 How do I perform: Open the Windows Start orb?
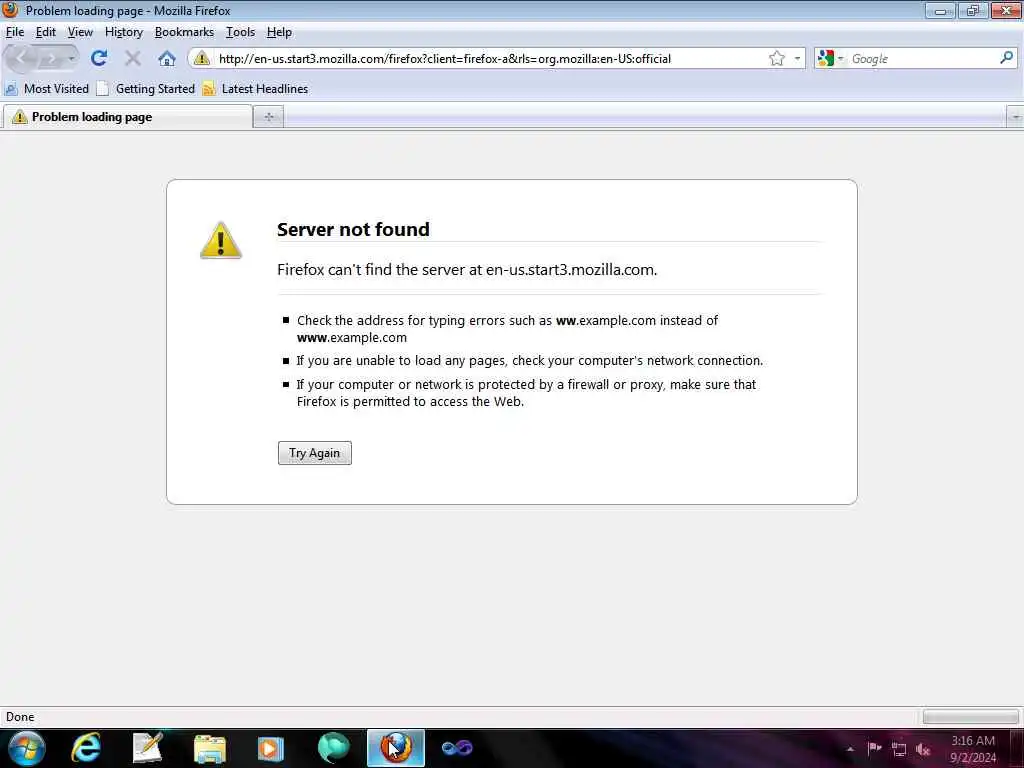(25, 748)
